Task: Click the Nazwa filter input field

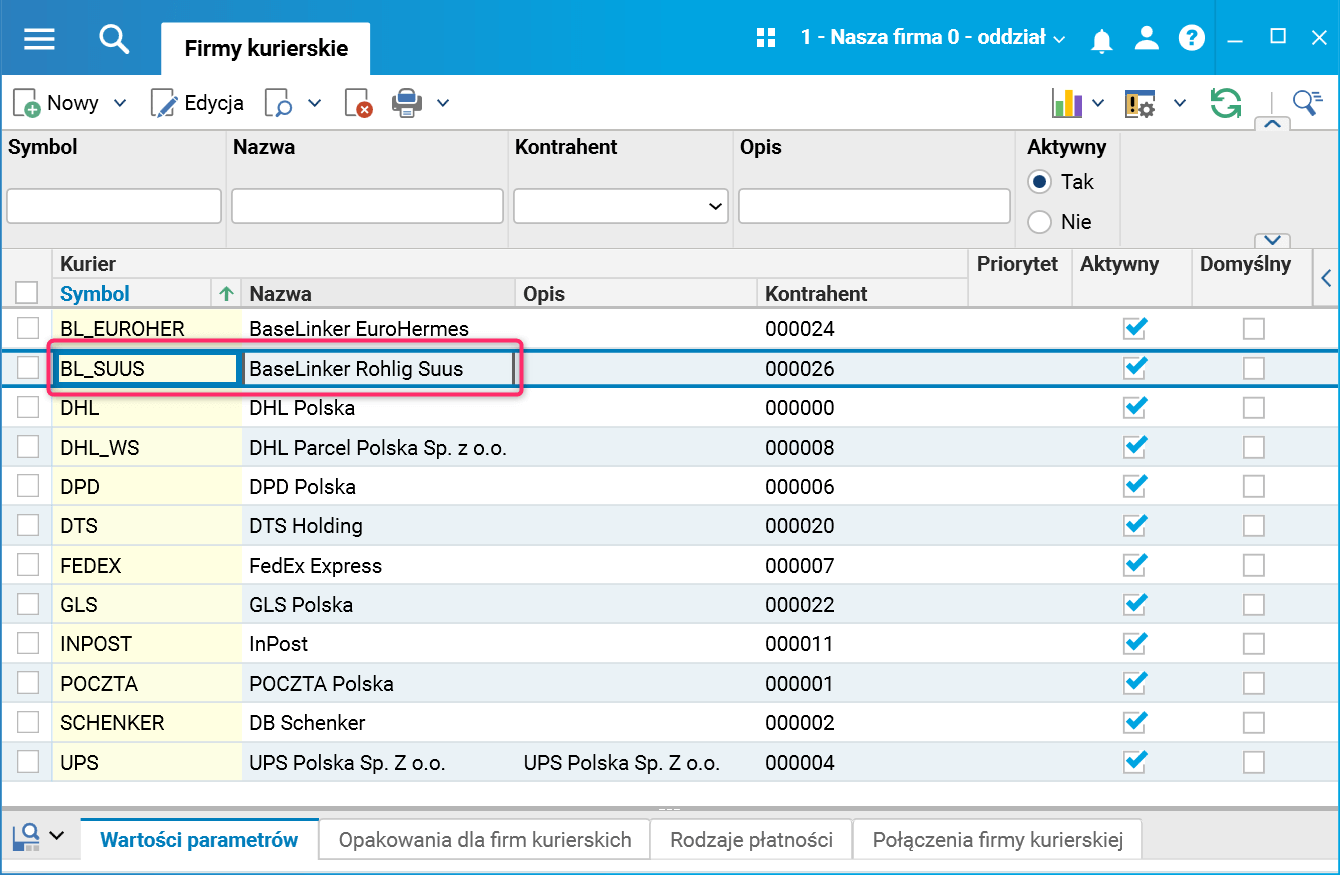Action: coord(367,206)
